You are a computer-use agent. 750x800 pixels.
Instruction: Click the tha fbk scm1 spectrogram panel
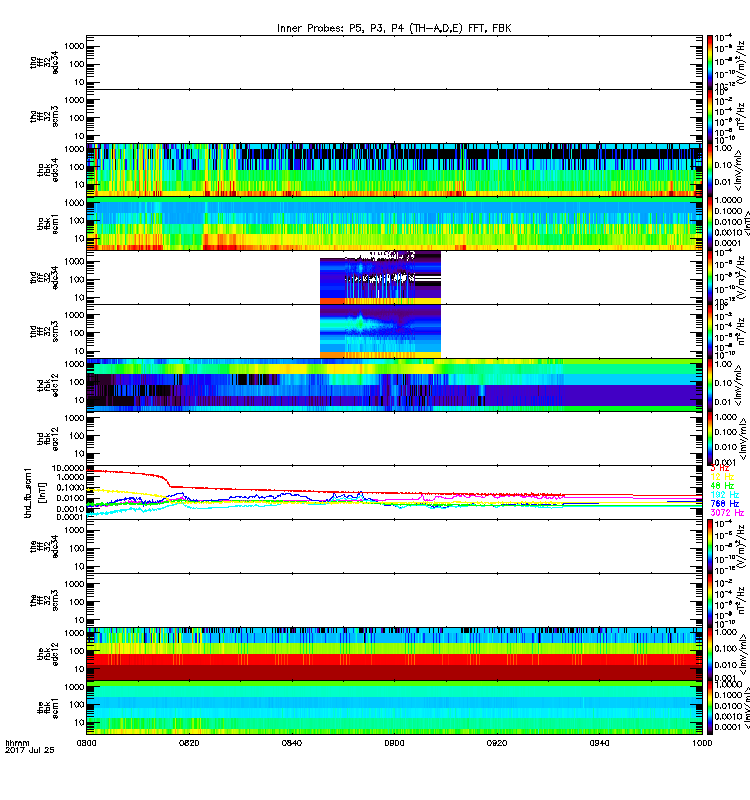pyautogui.click(x=394, y=224)
